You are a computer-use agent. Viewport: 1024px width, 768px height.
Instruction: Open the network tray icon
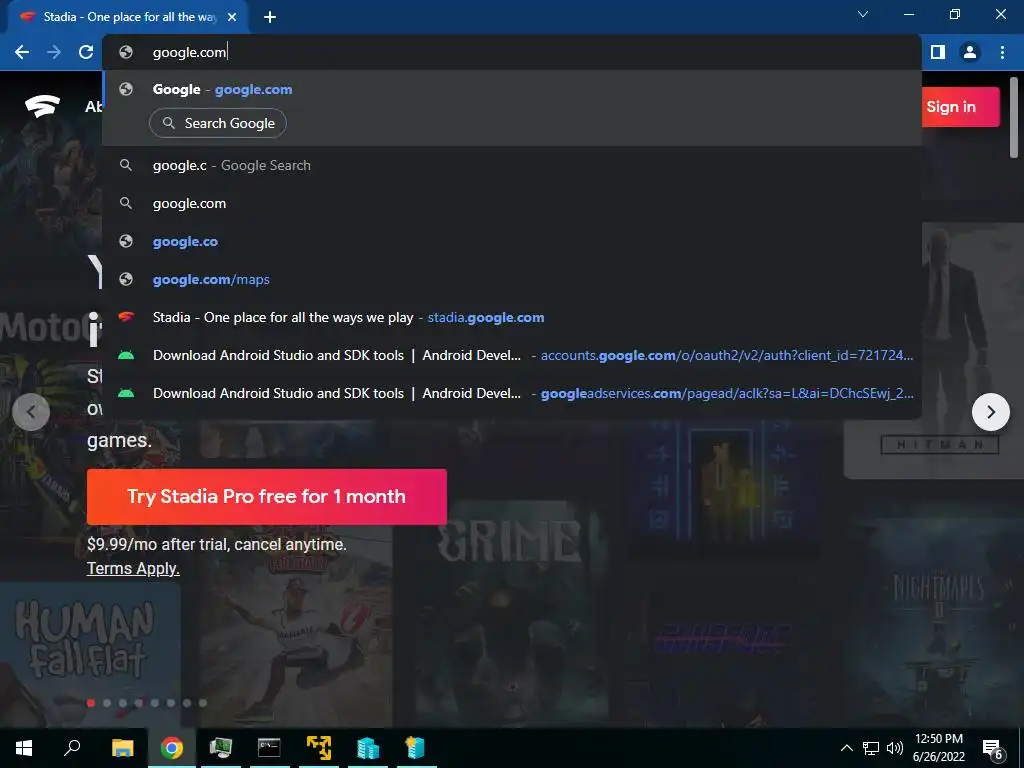click(871, 748)
